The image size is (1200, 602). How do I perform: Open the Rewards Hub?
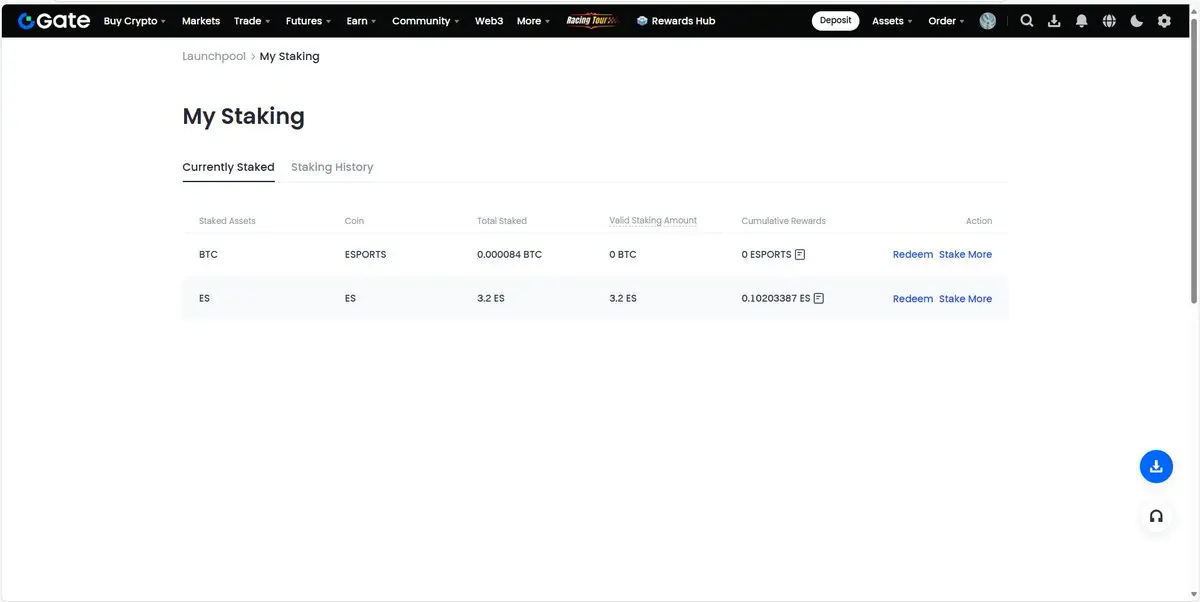click(676, 20)
